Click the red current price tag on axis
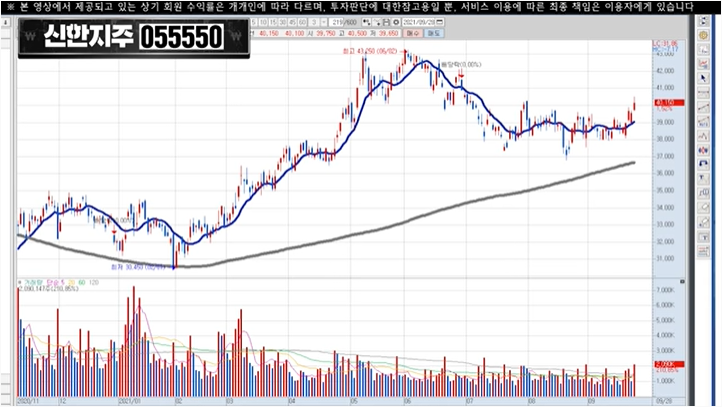Viewport: 722px width, 407px height. click(670, 103)
